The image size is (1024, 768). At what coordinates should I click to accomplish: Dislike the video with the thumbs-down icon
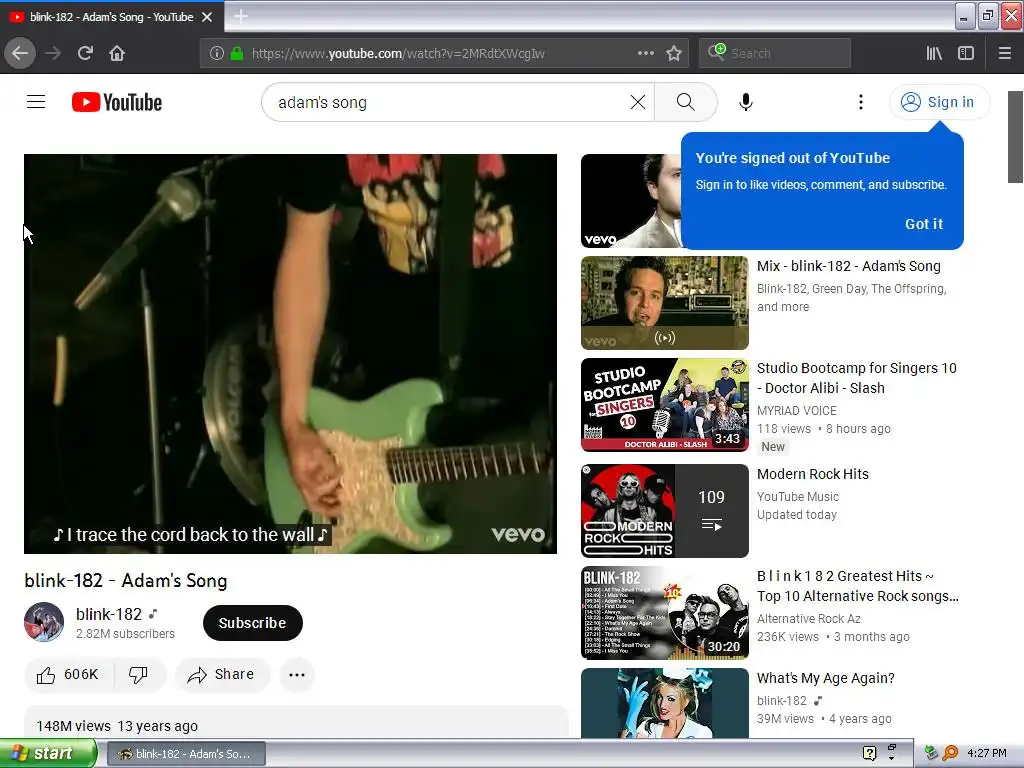[x=138, y=675]
